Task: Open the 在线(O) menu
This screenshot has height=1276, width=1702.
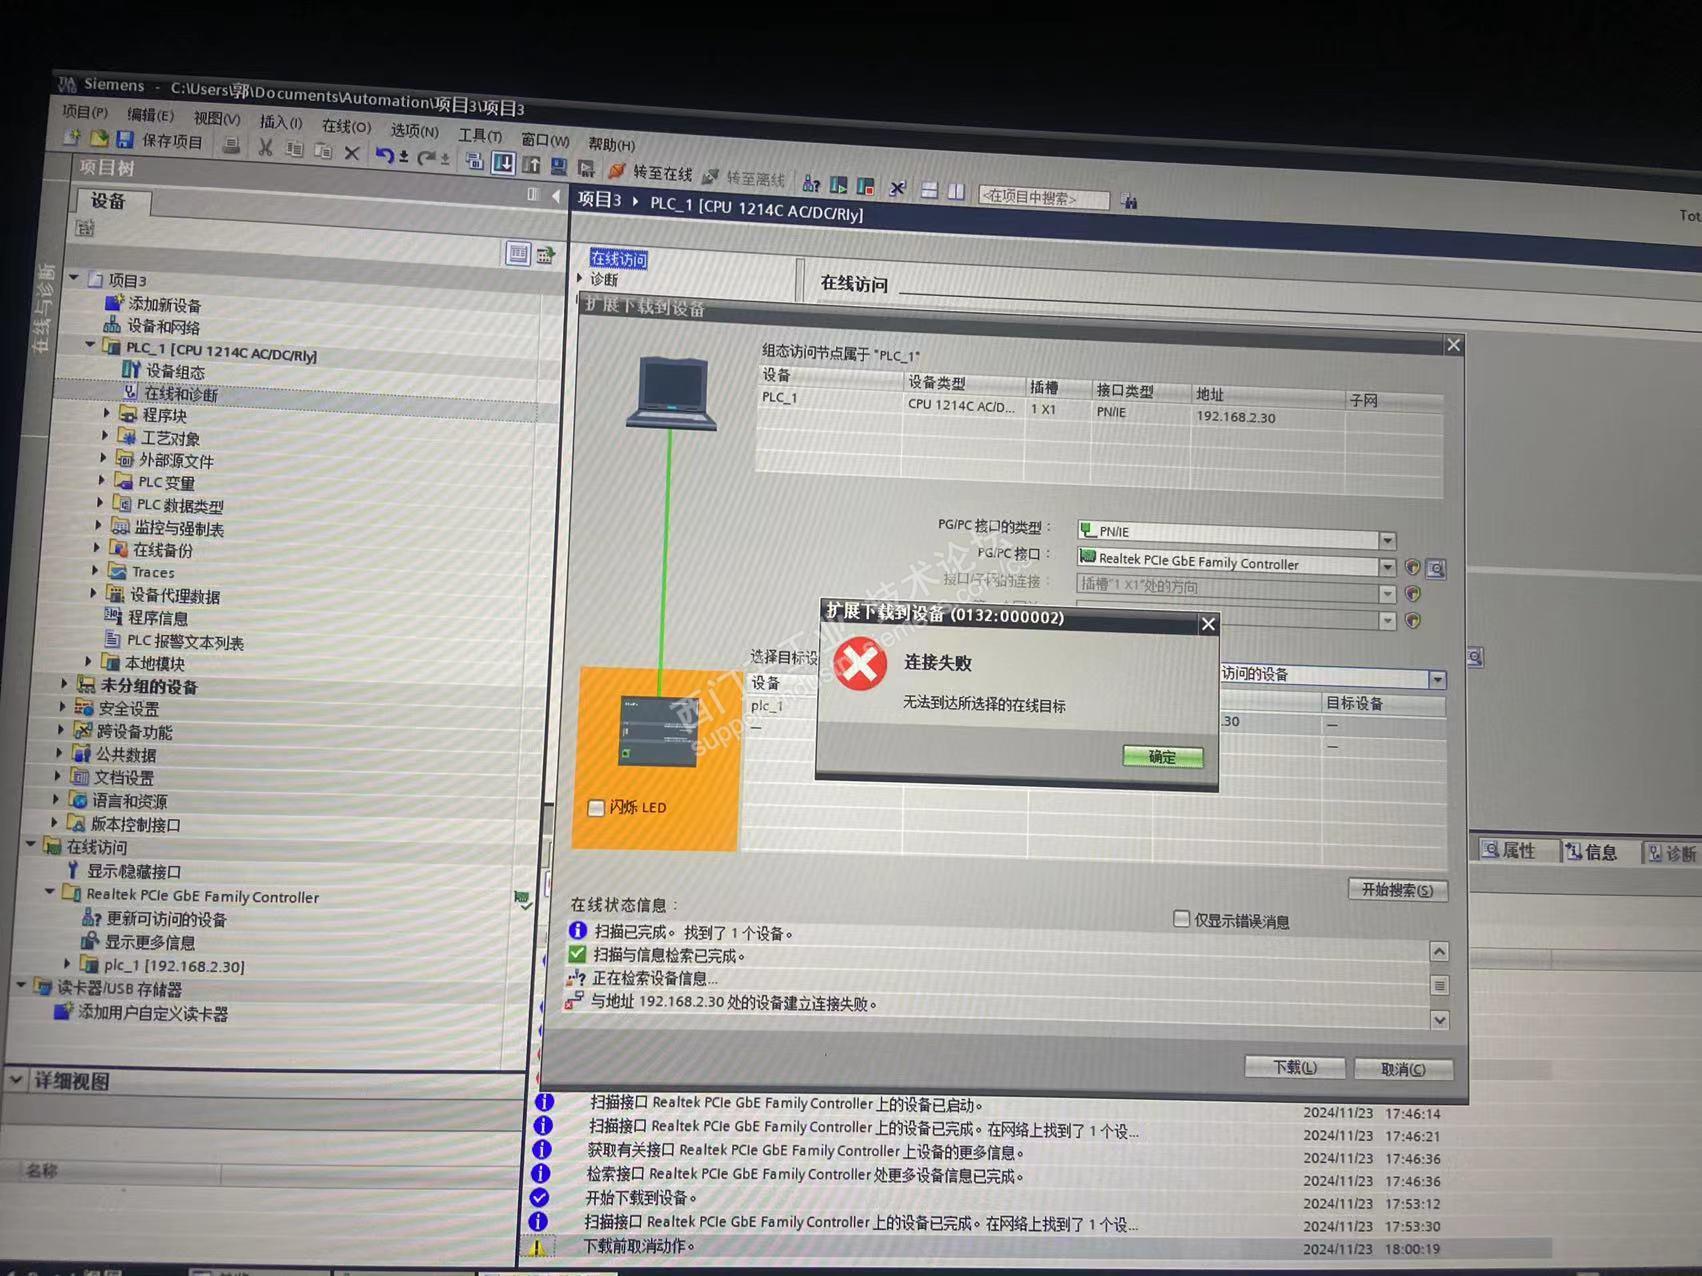Action: 346,126
